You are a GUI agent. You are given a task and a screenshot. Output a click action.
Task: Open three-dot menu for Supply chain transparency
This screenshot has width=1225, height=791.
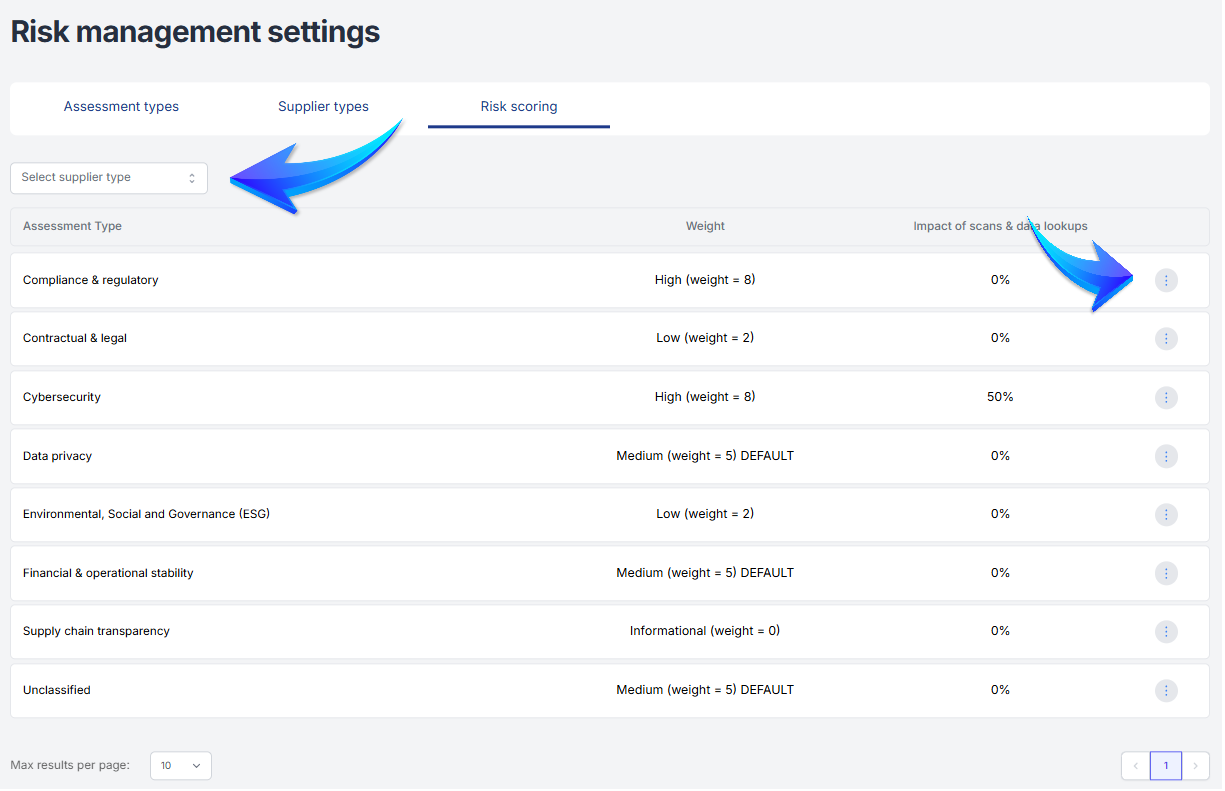pos(1166,632)
